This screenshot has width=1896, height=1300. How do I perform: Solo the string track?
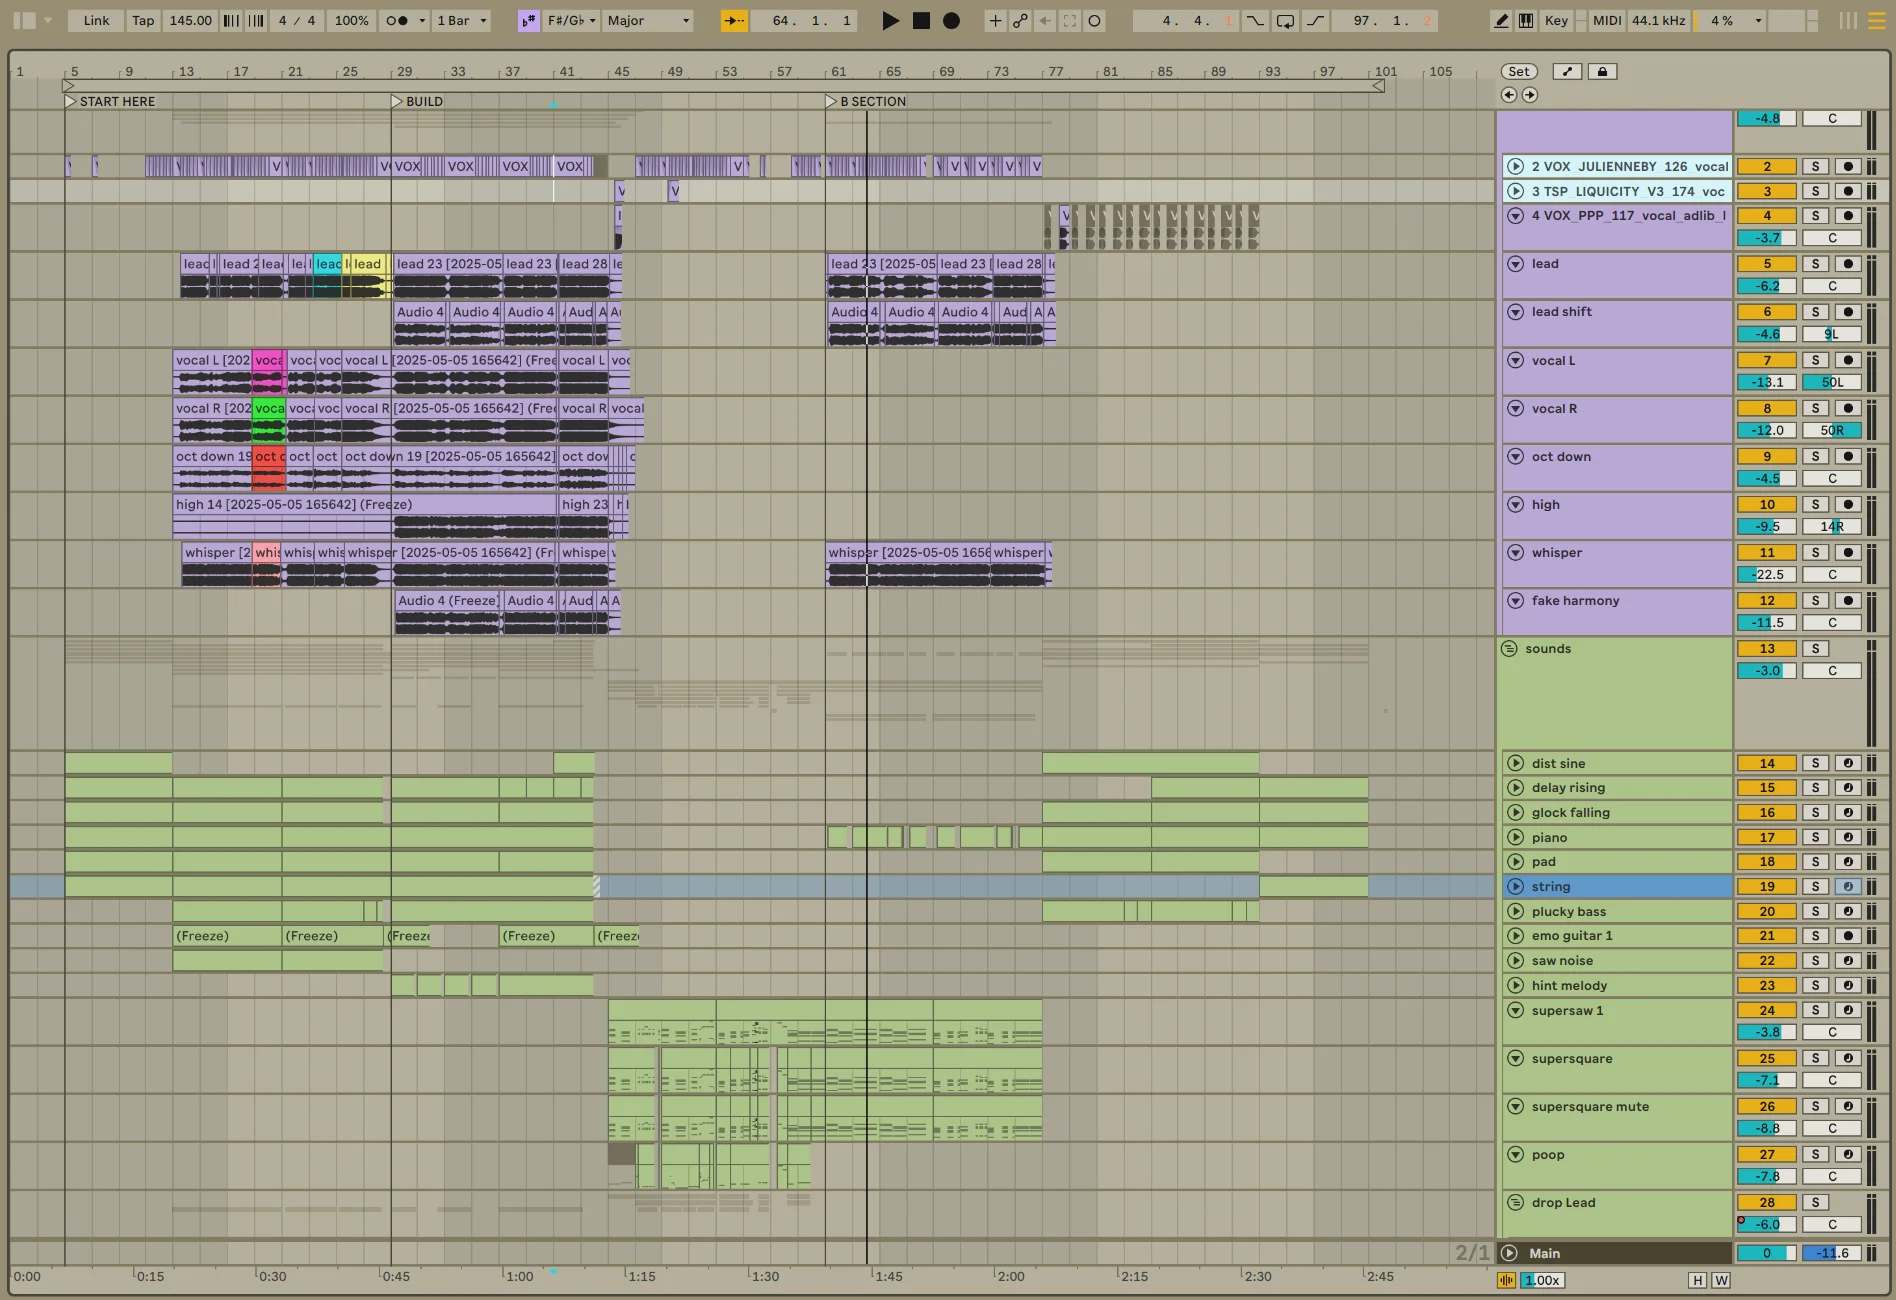click(x=1815, y=886)
